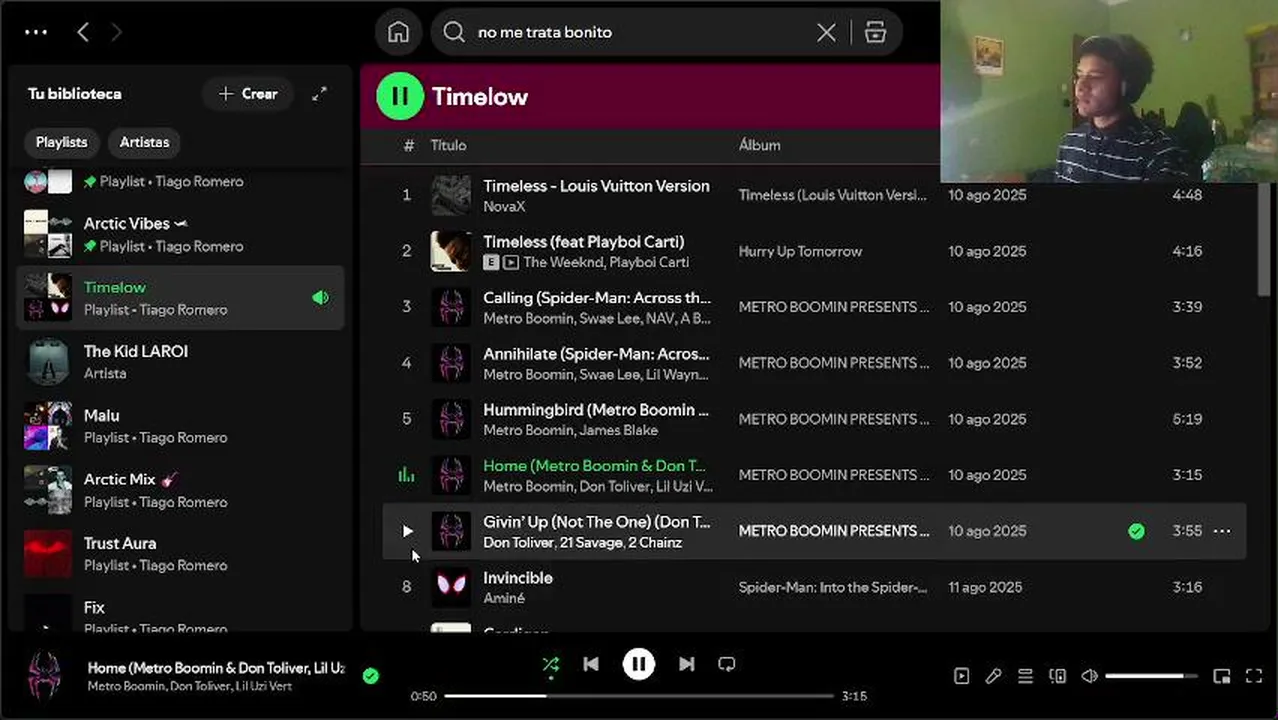Click the playing Home track title

coord(594,466)
